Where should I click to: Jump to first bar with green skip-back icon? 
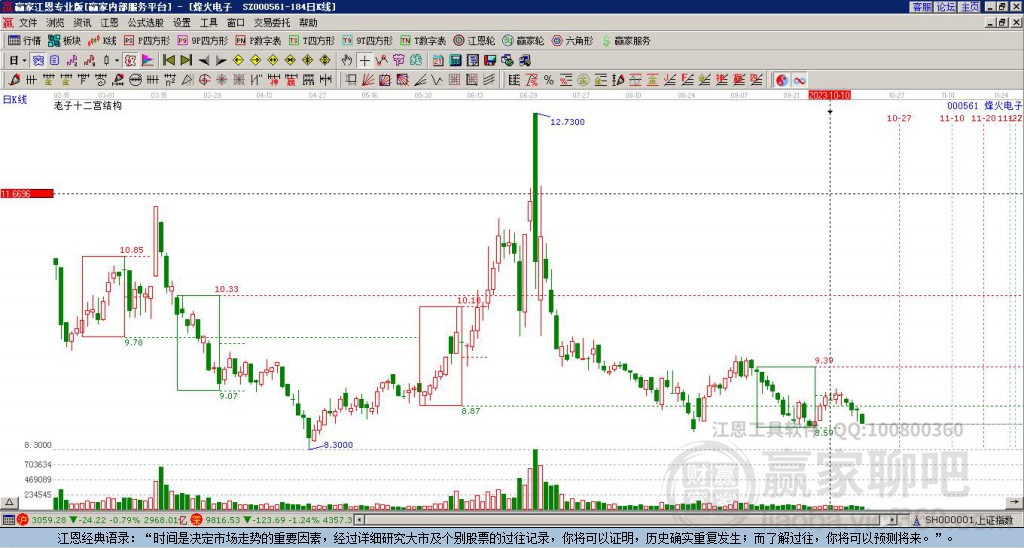click(x=168, y=61)
